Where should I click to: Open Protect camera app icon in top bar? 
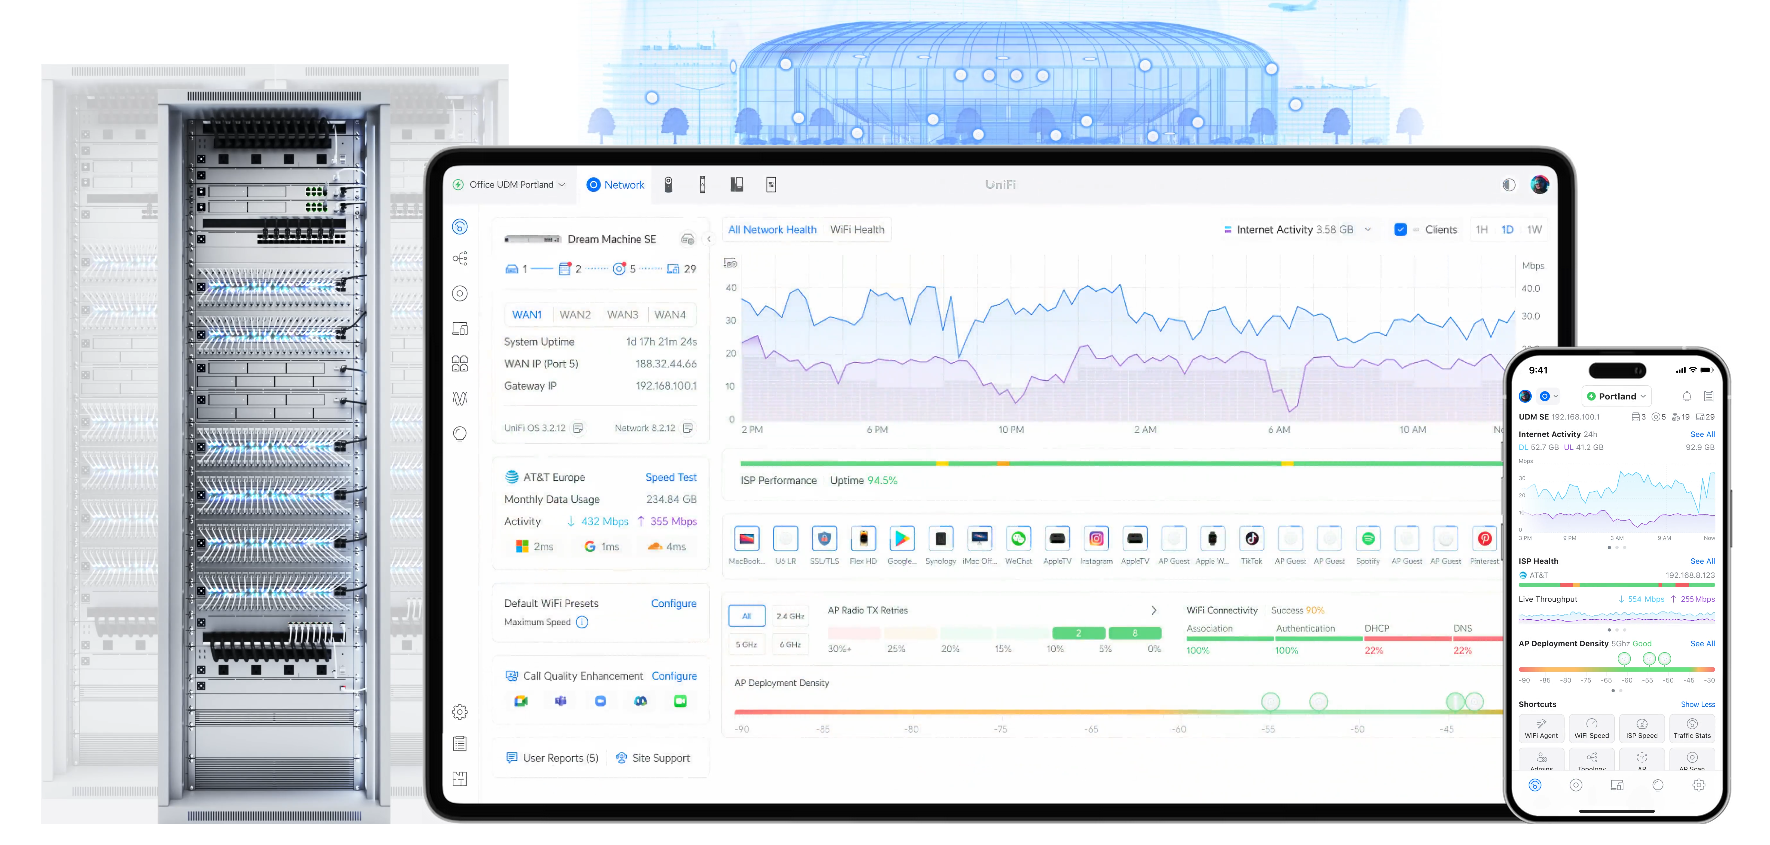[669, 185]
